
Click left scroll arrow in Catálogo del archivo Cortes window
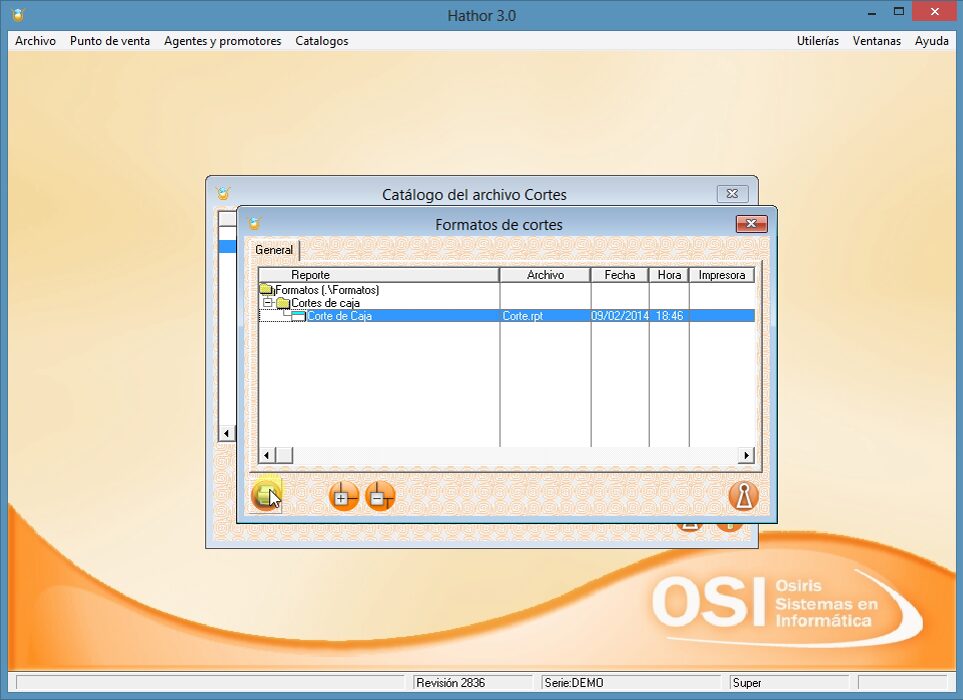pos(227,433)
